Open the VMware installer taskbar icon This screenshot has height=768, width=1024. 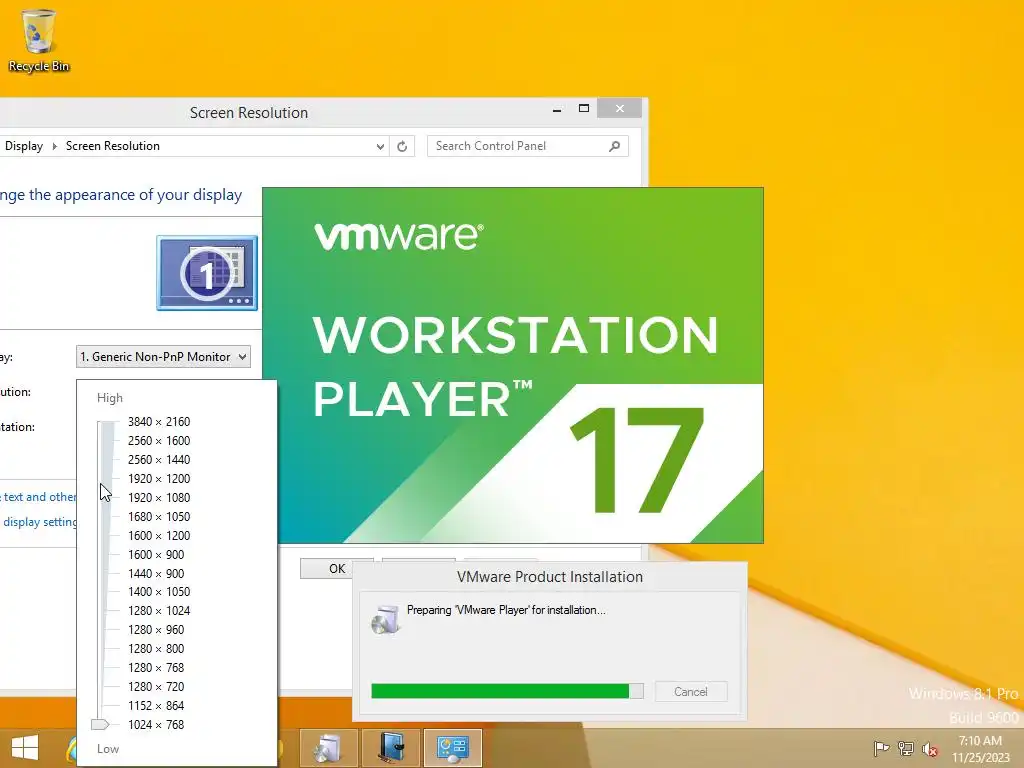328,748
